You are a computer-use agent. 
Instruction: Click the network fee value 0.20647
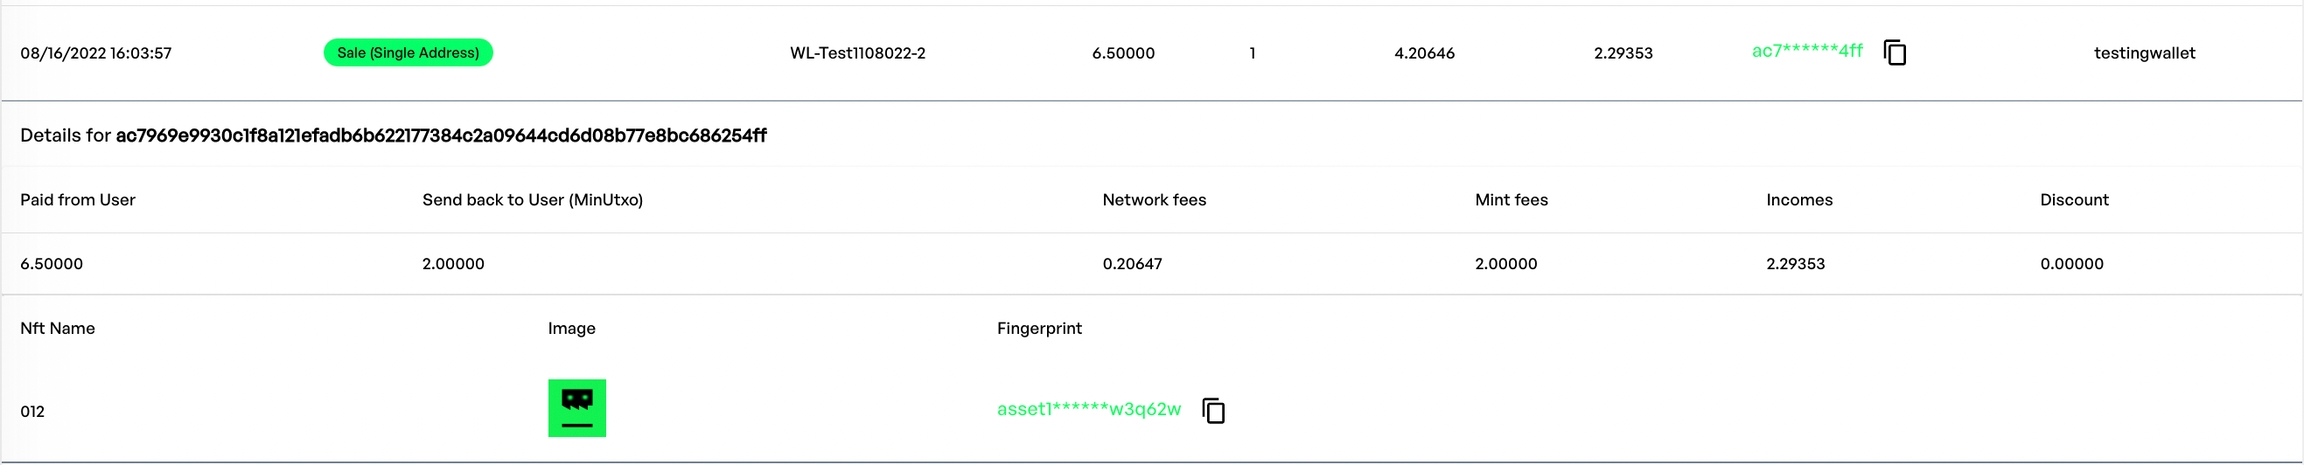click(1132, 264)
